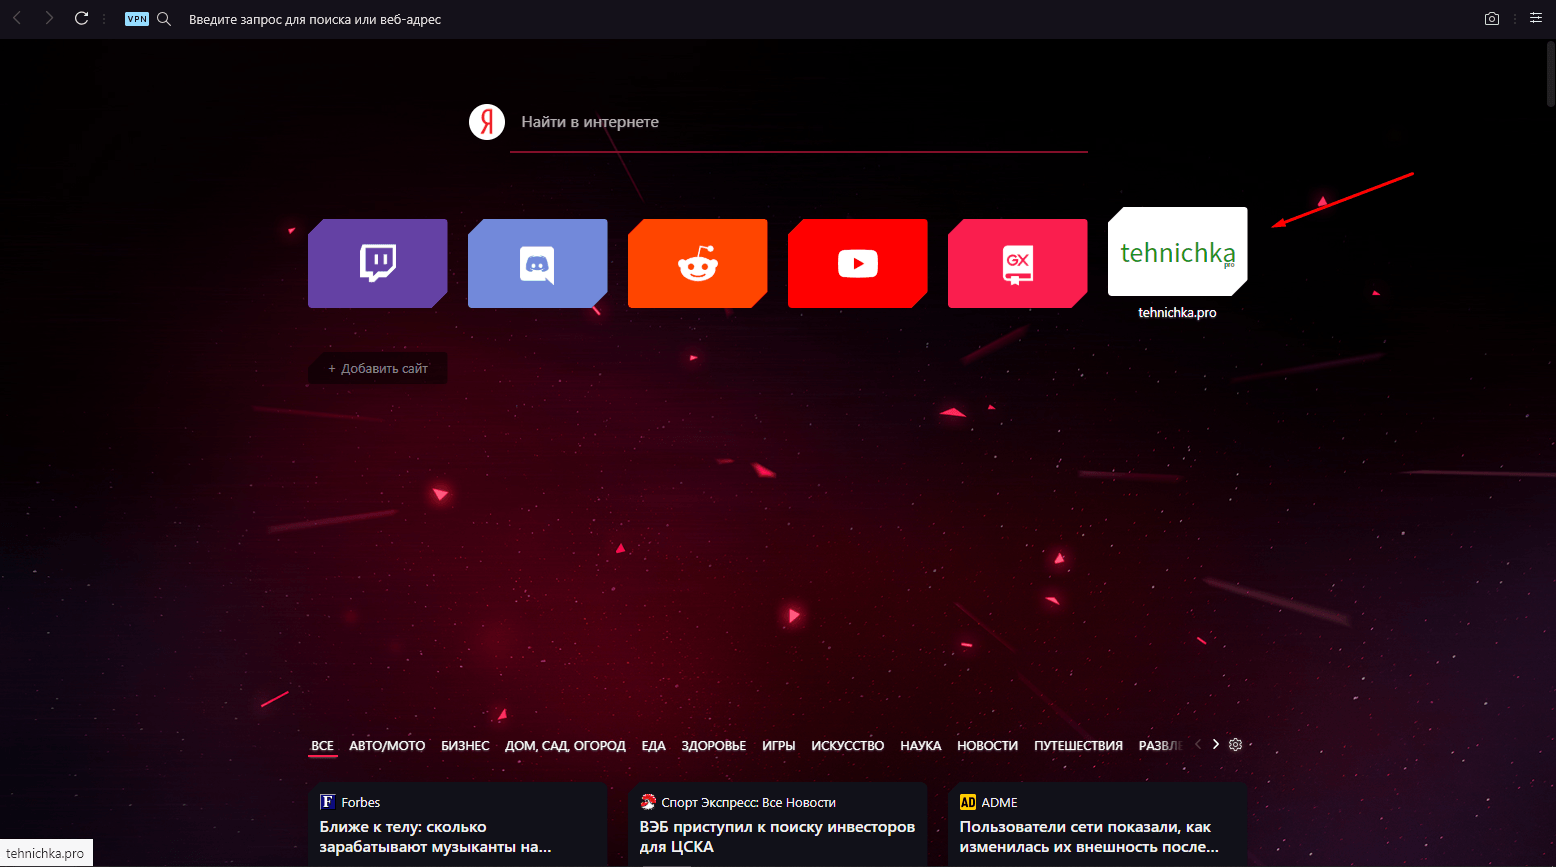Select the 'ВСЕ' news tab
This screenshot has height=867, width=1556.
pyautogui.click(x=322, y=746)
